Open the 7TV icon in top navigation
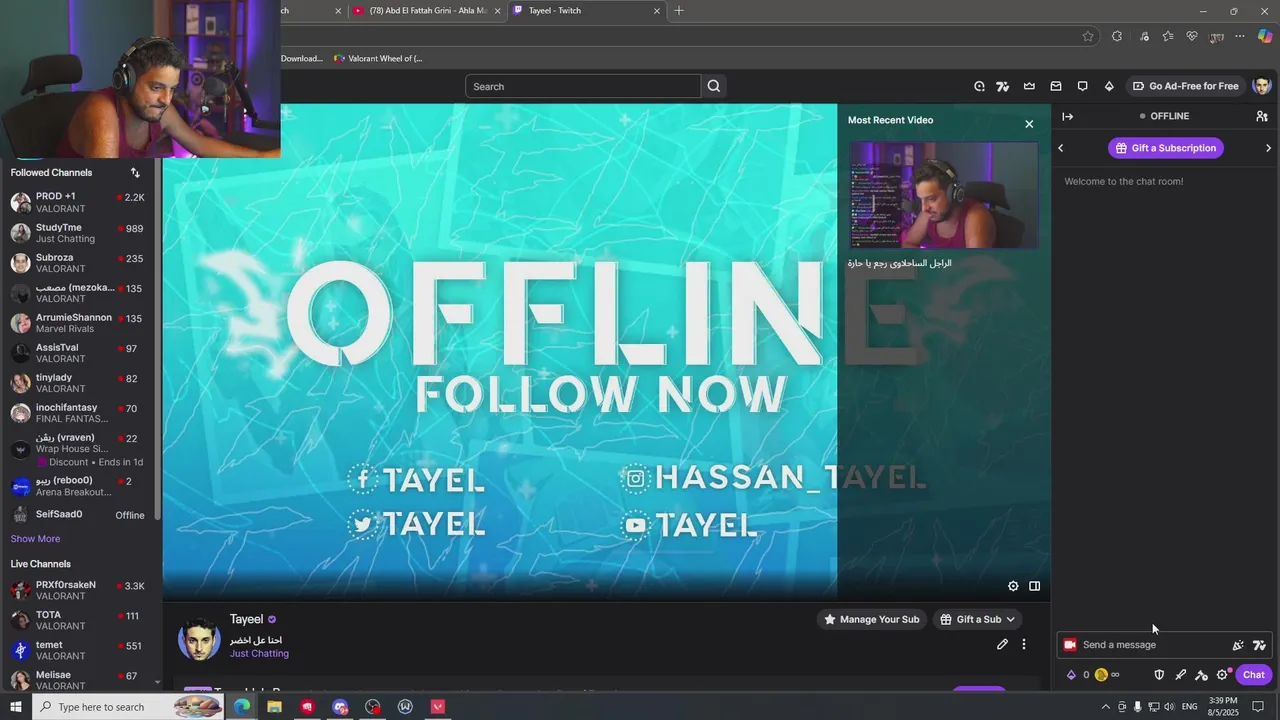Viewport: 1280px width, 720px height. (x=1003, y=86)
